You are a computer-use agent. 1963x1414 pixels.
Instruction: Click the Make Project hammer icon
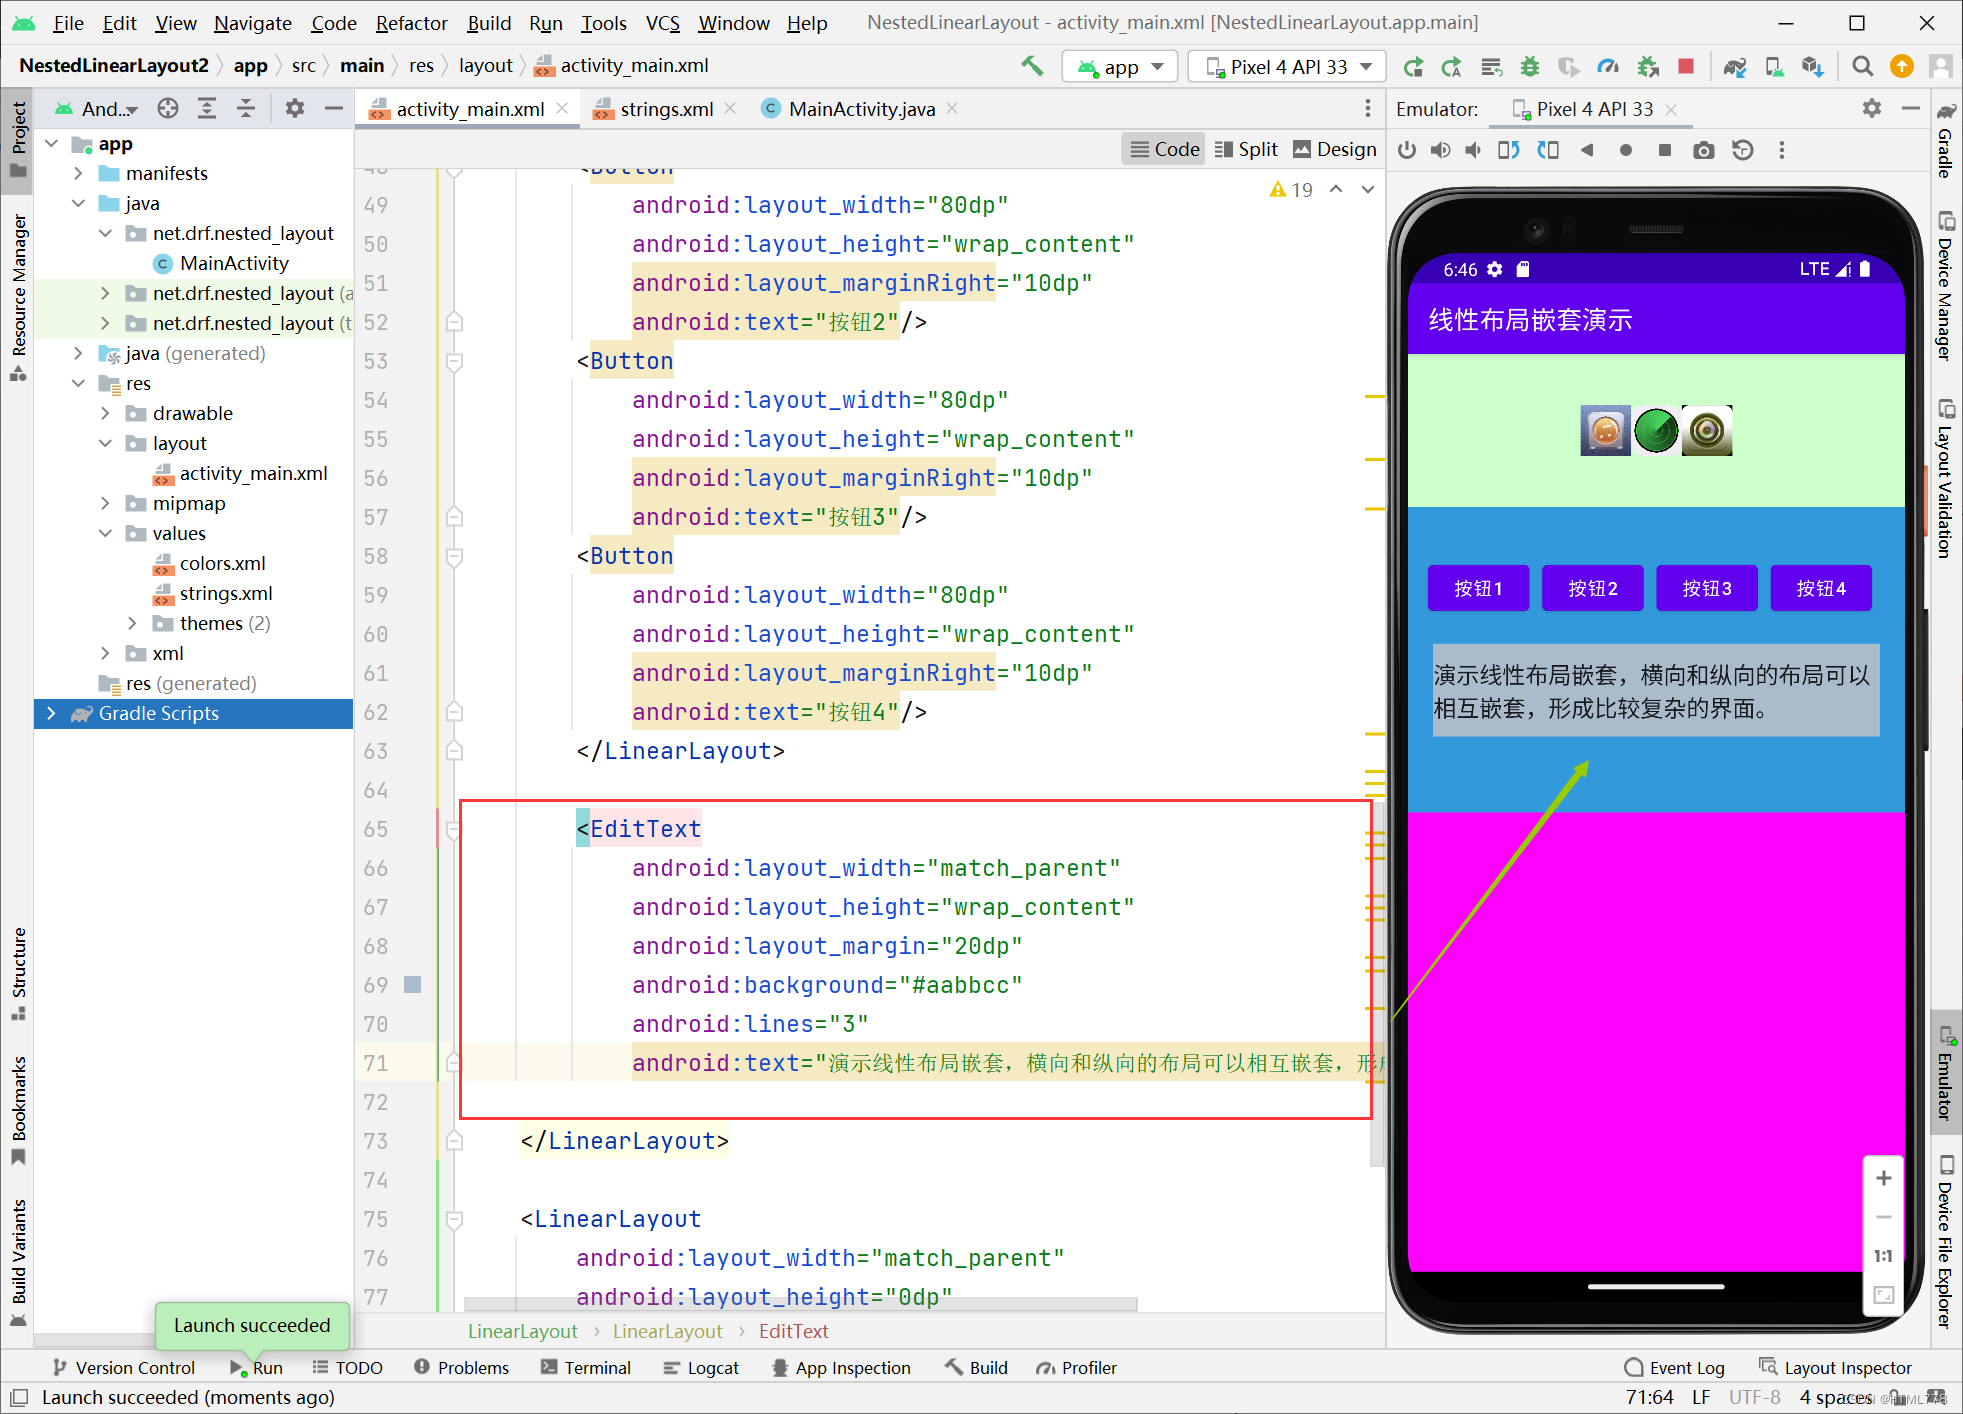point(1032,66)
